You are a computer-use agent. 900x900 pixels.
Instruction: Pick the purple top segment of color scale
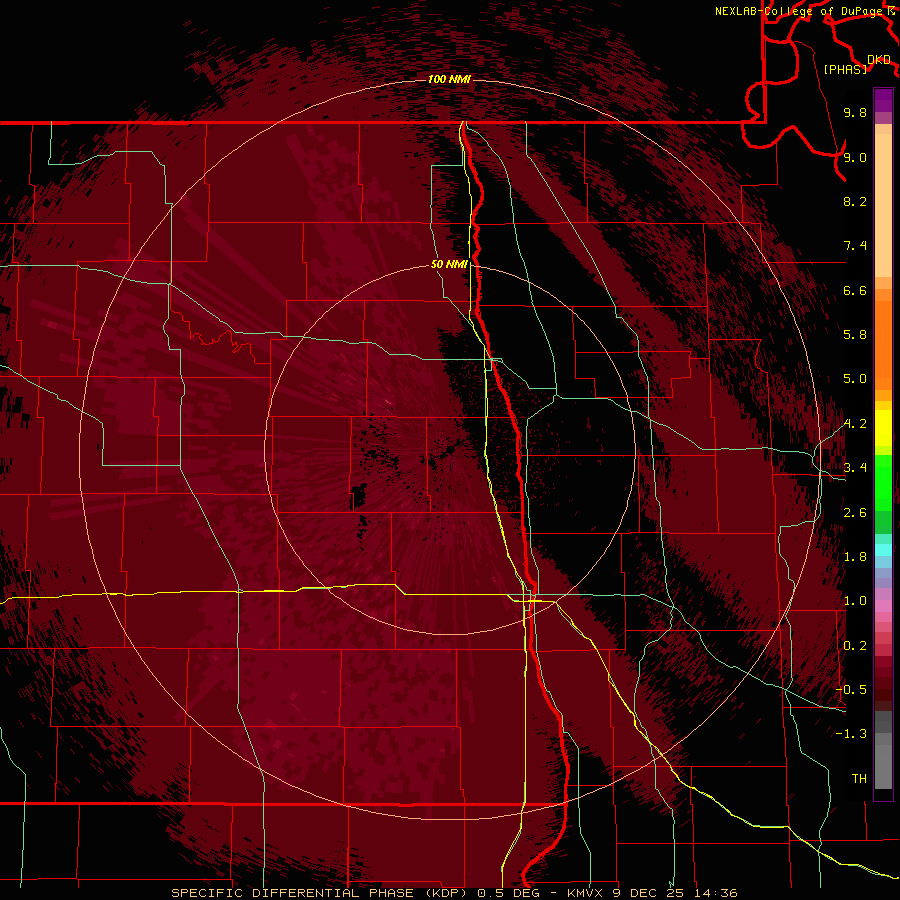pos(883,100)
